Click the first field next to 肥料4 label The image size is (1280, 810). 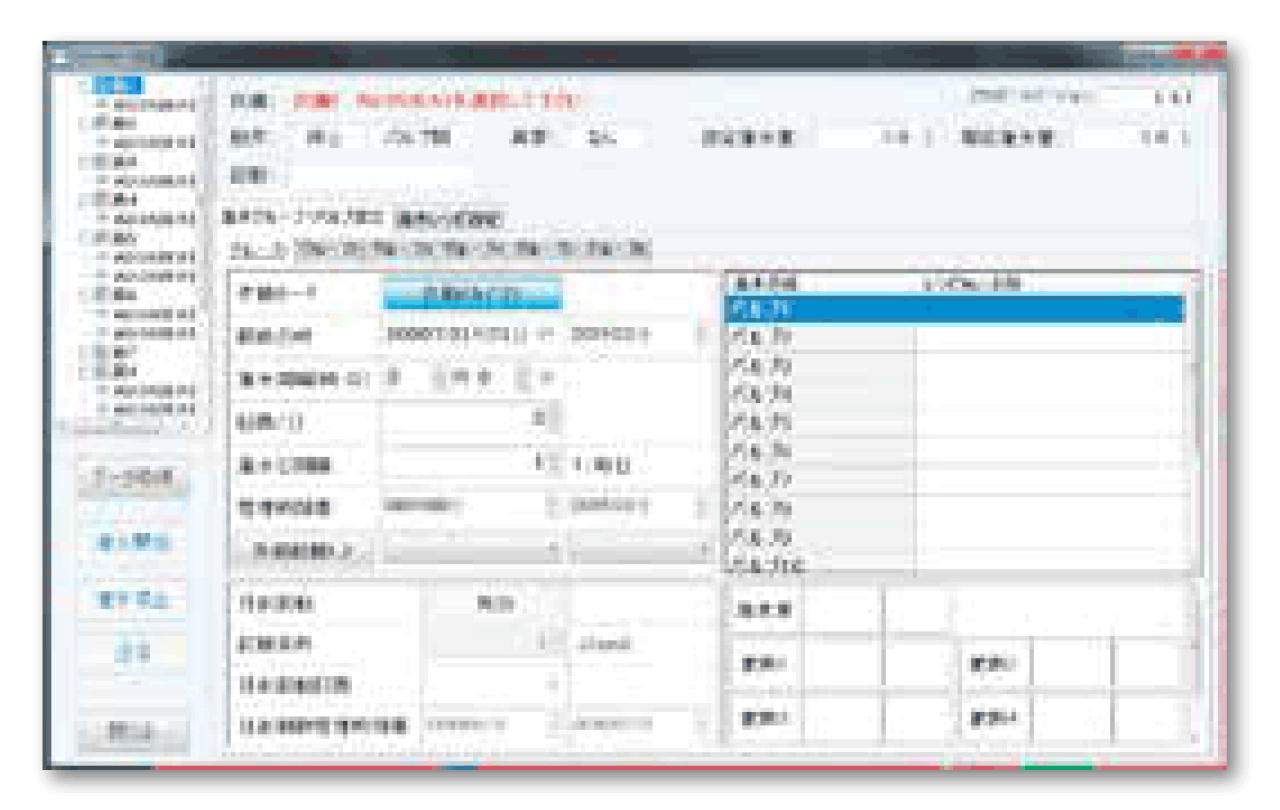coord(1072,718)
